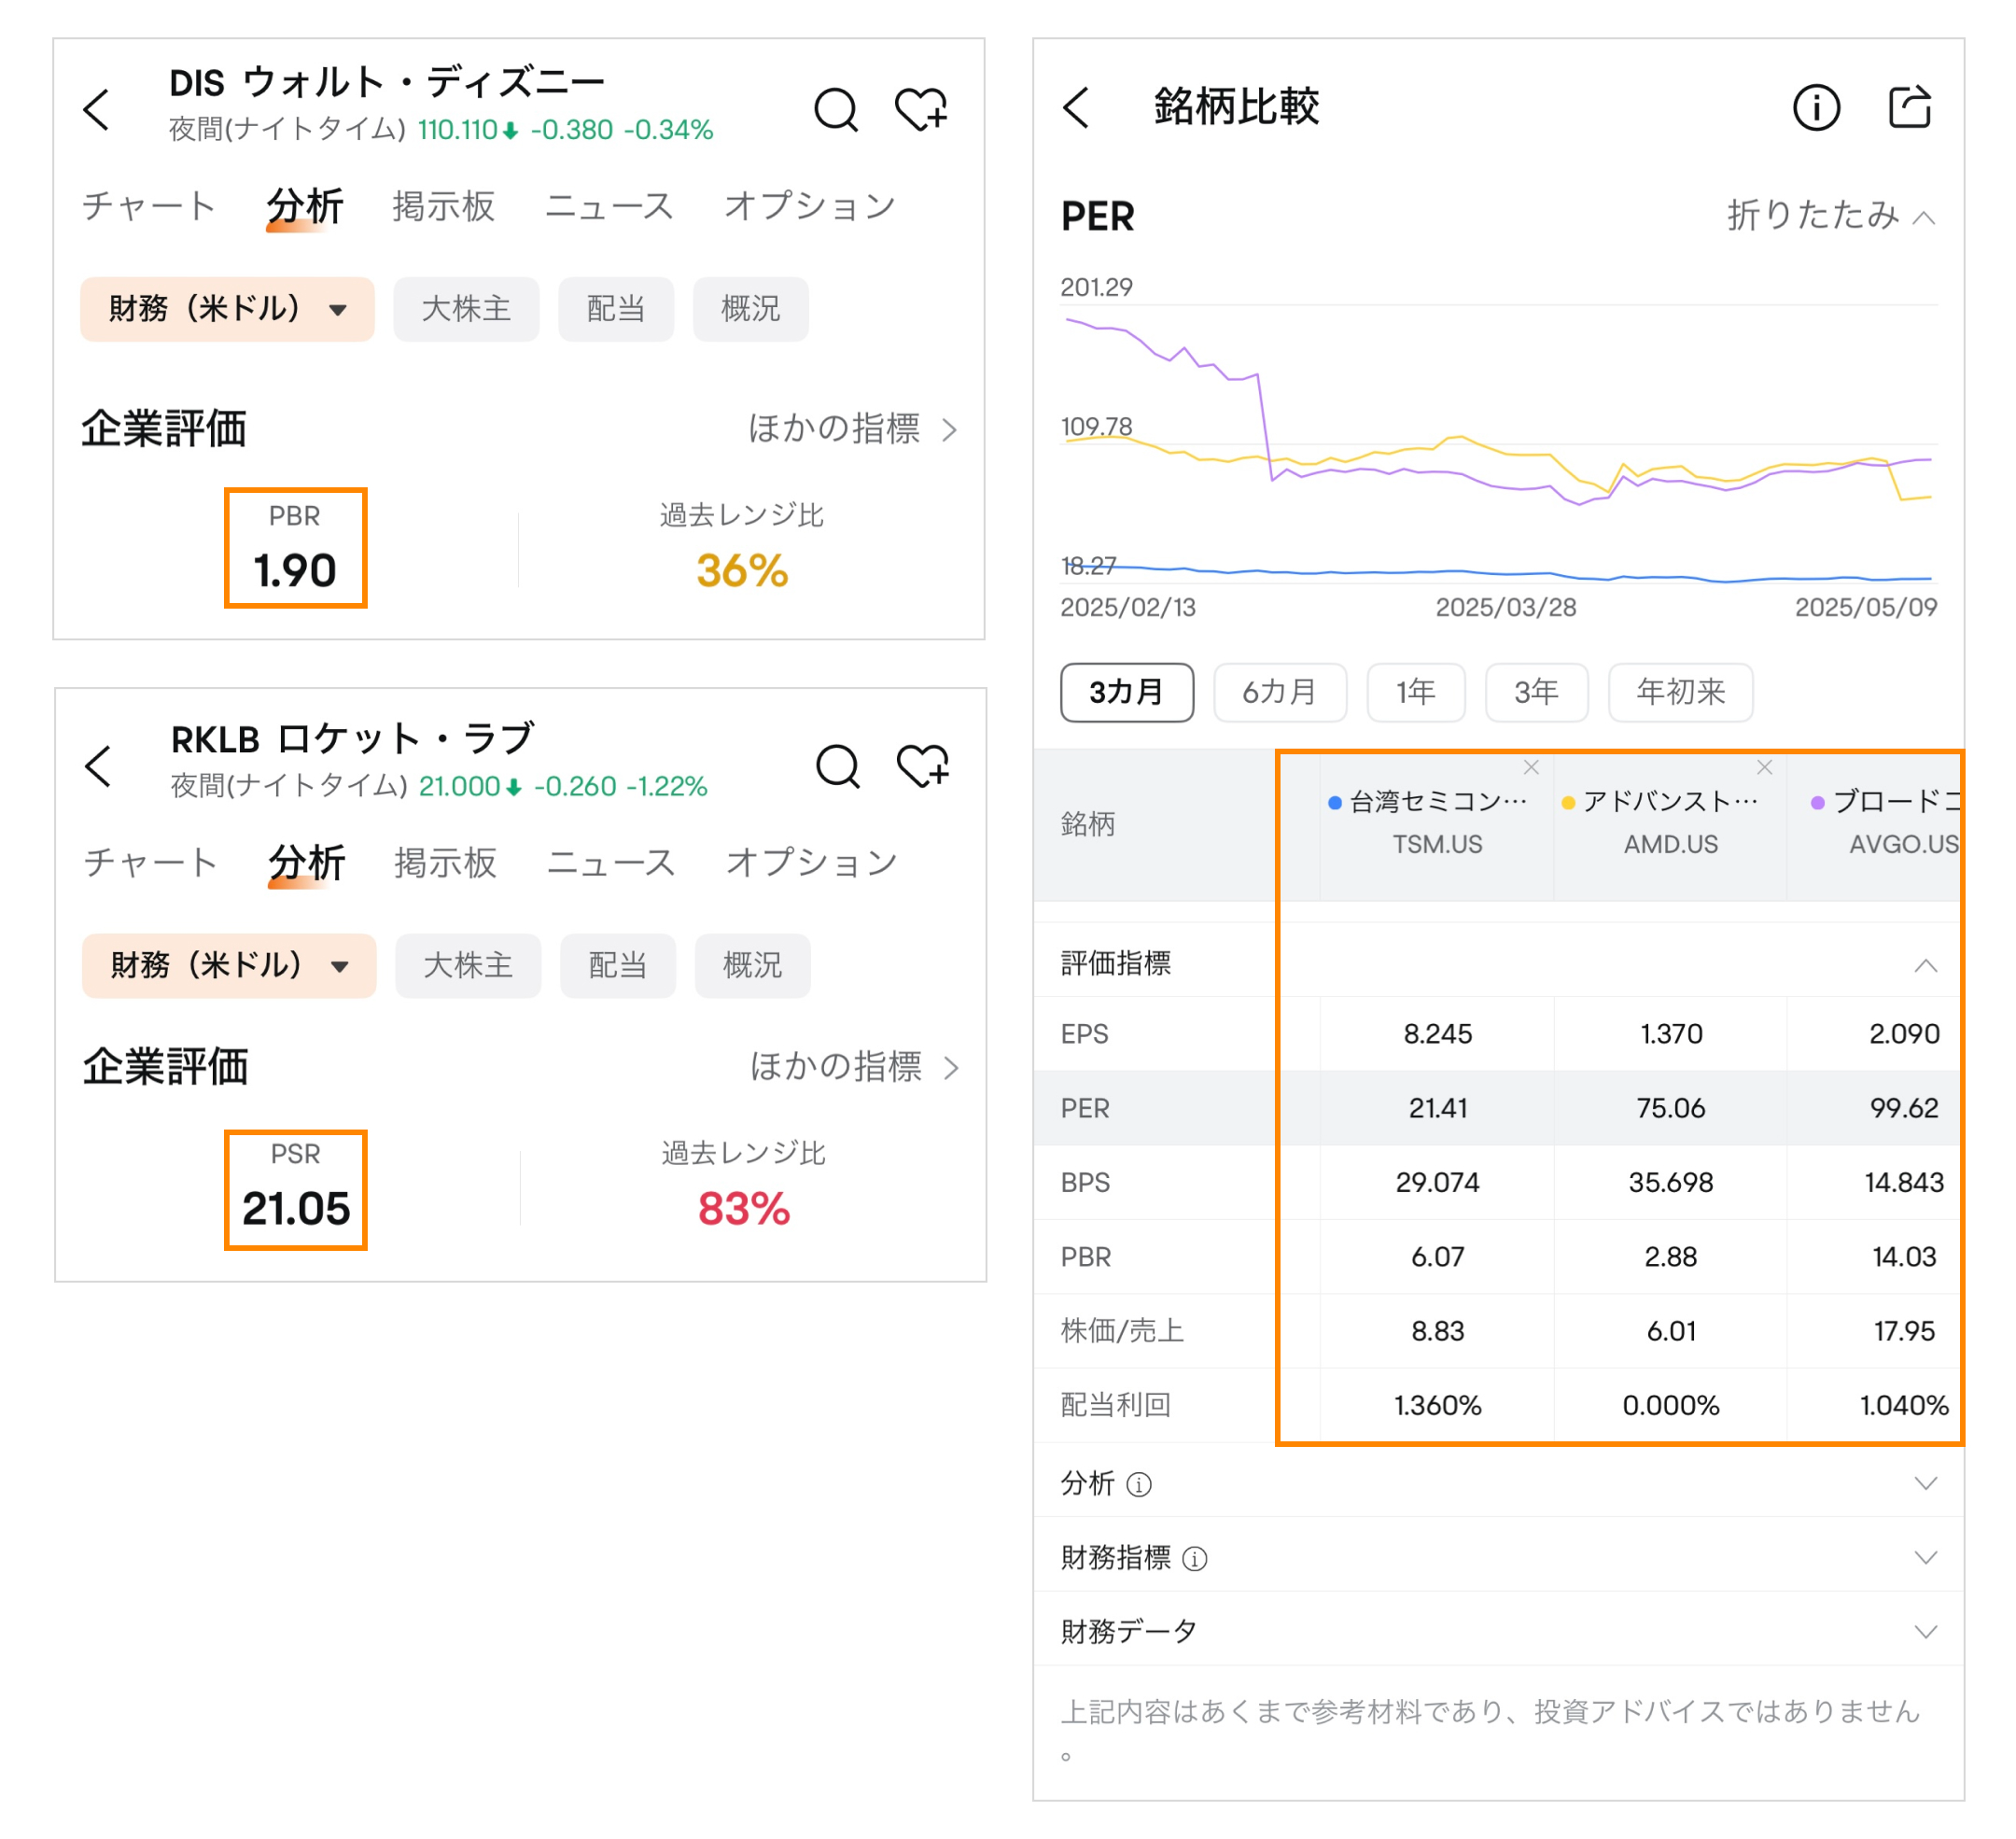The width and height of the screenshot is (2016, 1839).
Task: Click the search icon in DIS header
Action: (835, 109)
